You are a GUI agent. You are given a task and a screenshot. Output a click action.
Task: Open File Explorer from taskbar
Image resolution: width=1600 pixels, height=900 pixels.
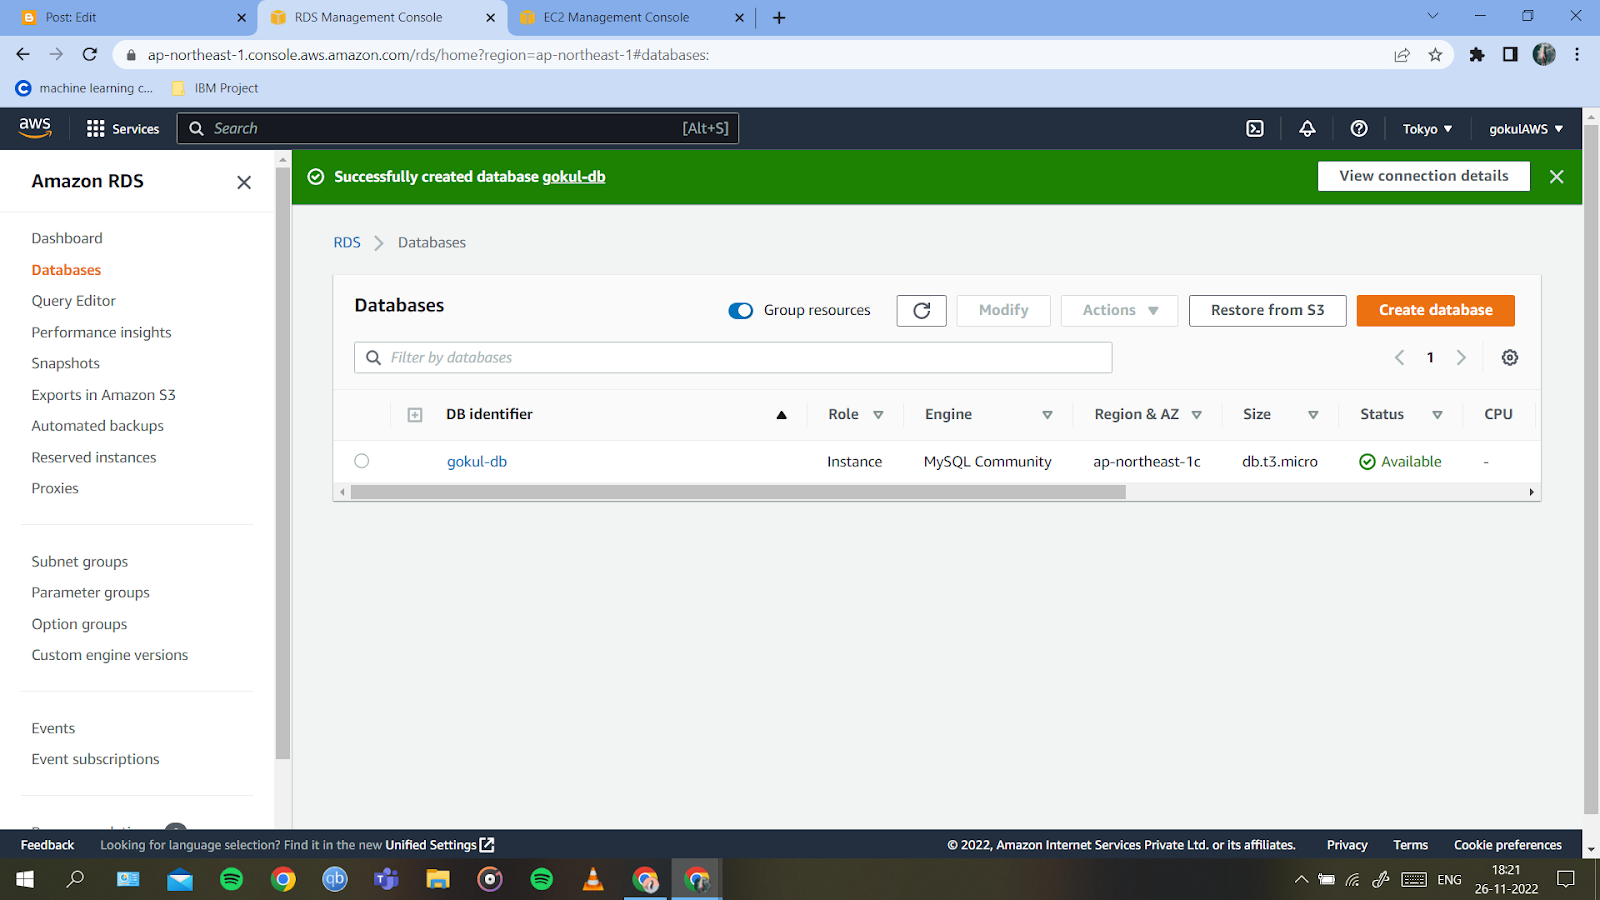coord(438,880)
